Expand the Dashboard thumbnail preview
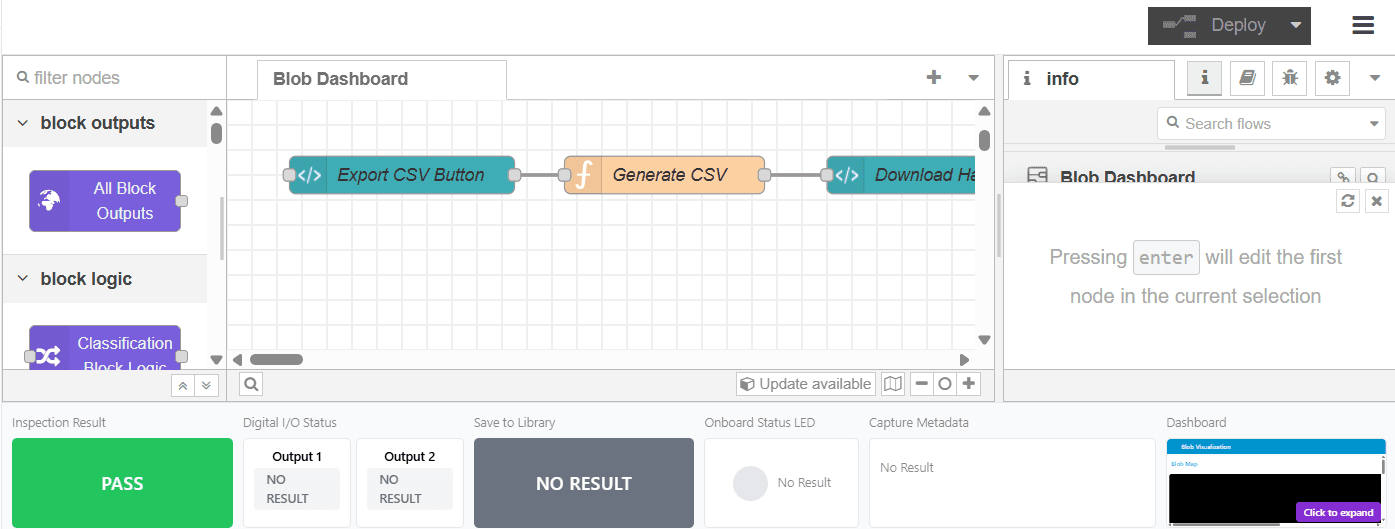Viewport: 1395px width, 529px height. (1337, 512)
